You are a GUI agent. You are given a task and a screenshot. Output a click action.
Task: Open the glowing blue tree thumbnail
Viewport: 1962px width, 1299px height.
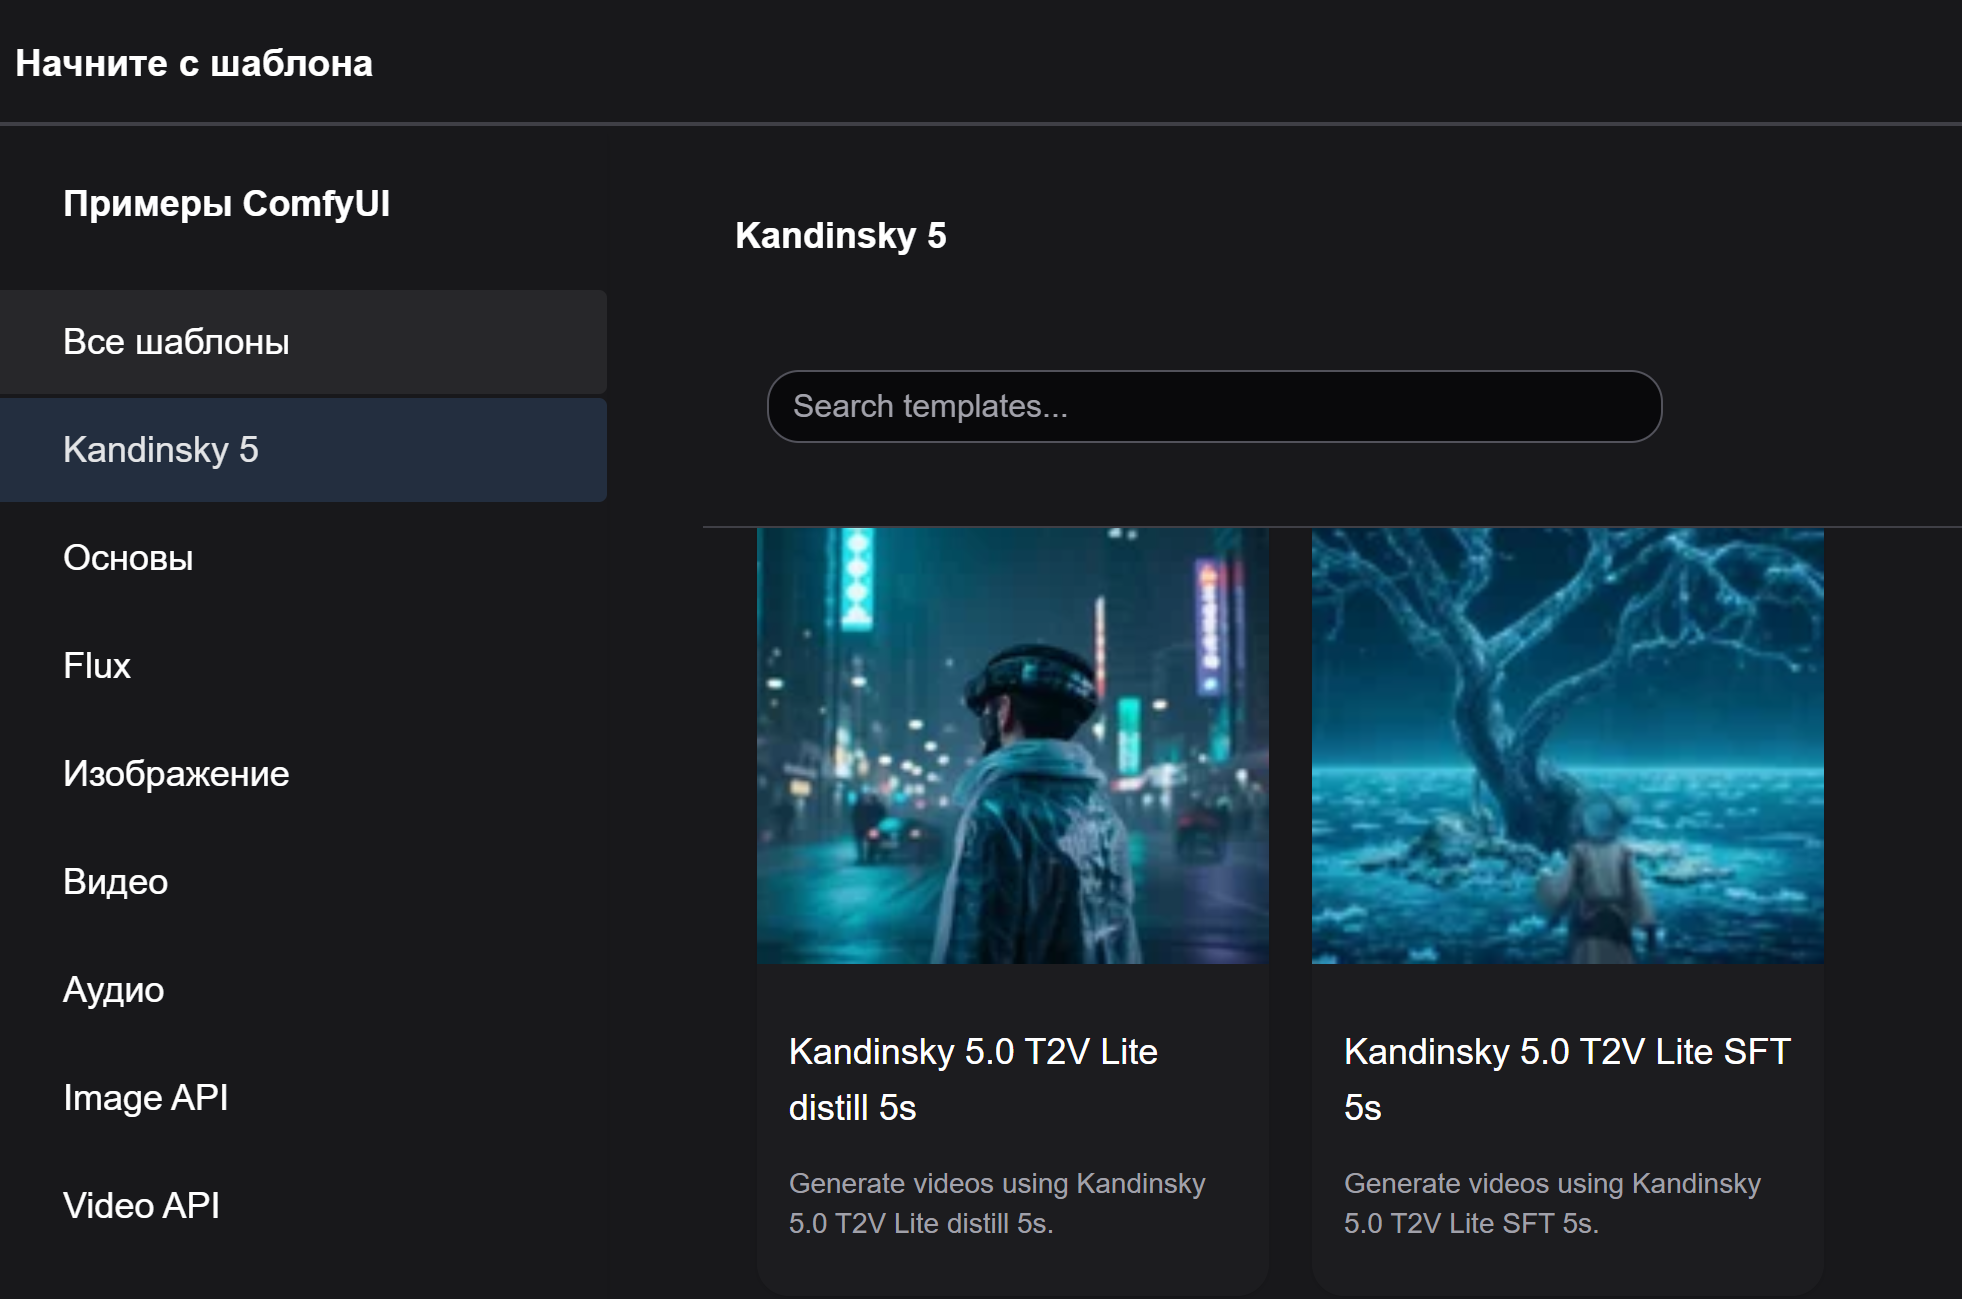coord(1567,745)
